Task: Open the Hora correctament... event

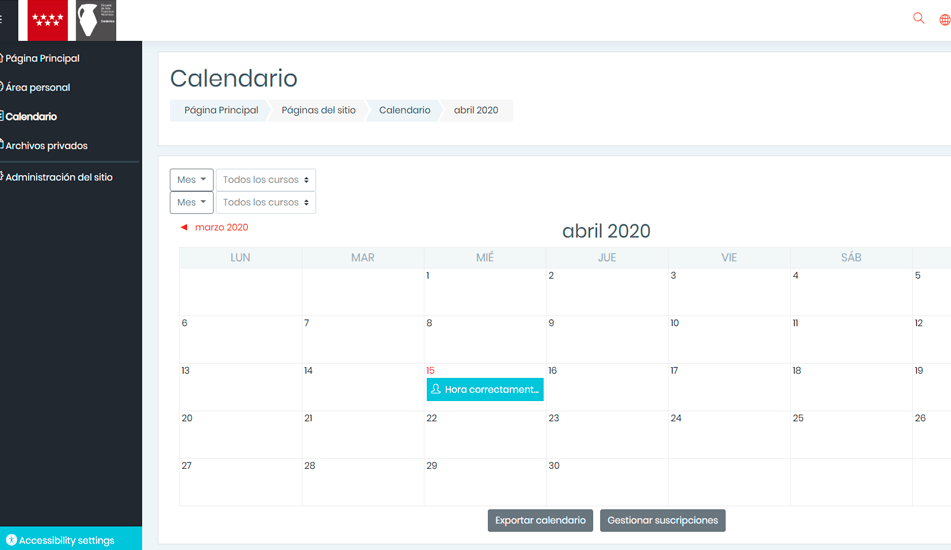Action: (x=485, y=389)
